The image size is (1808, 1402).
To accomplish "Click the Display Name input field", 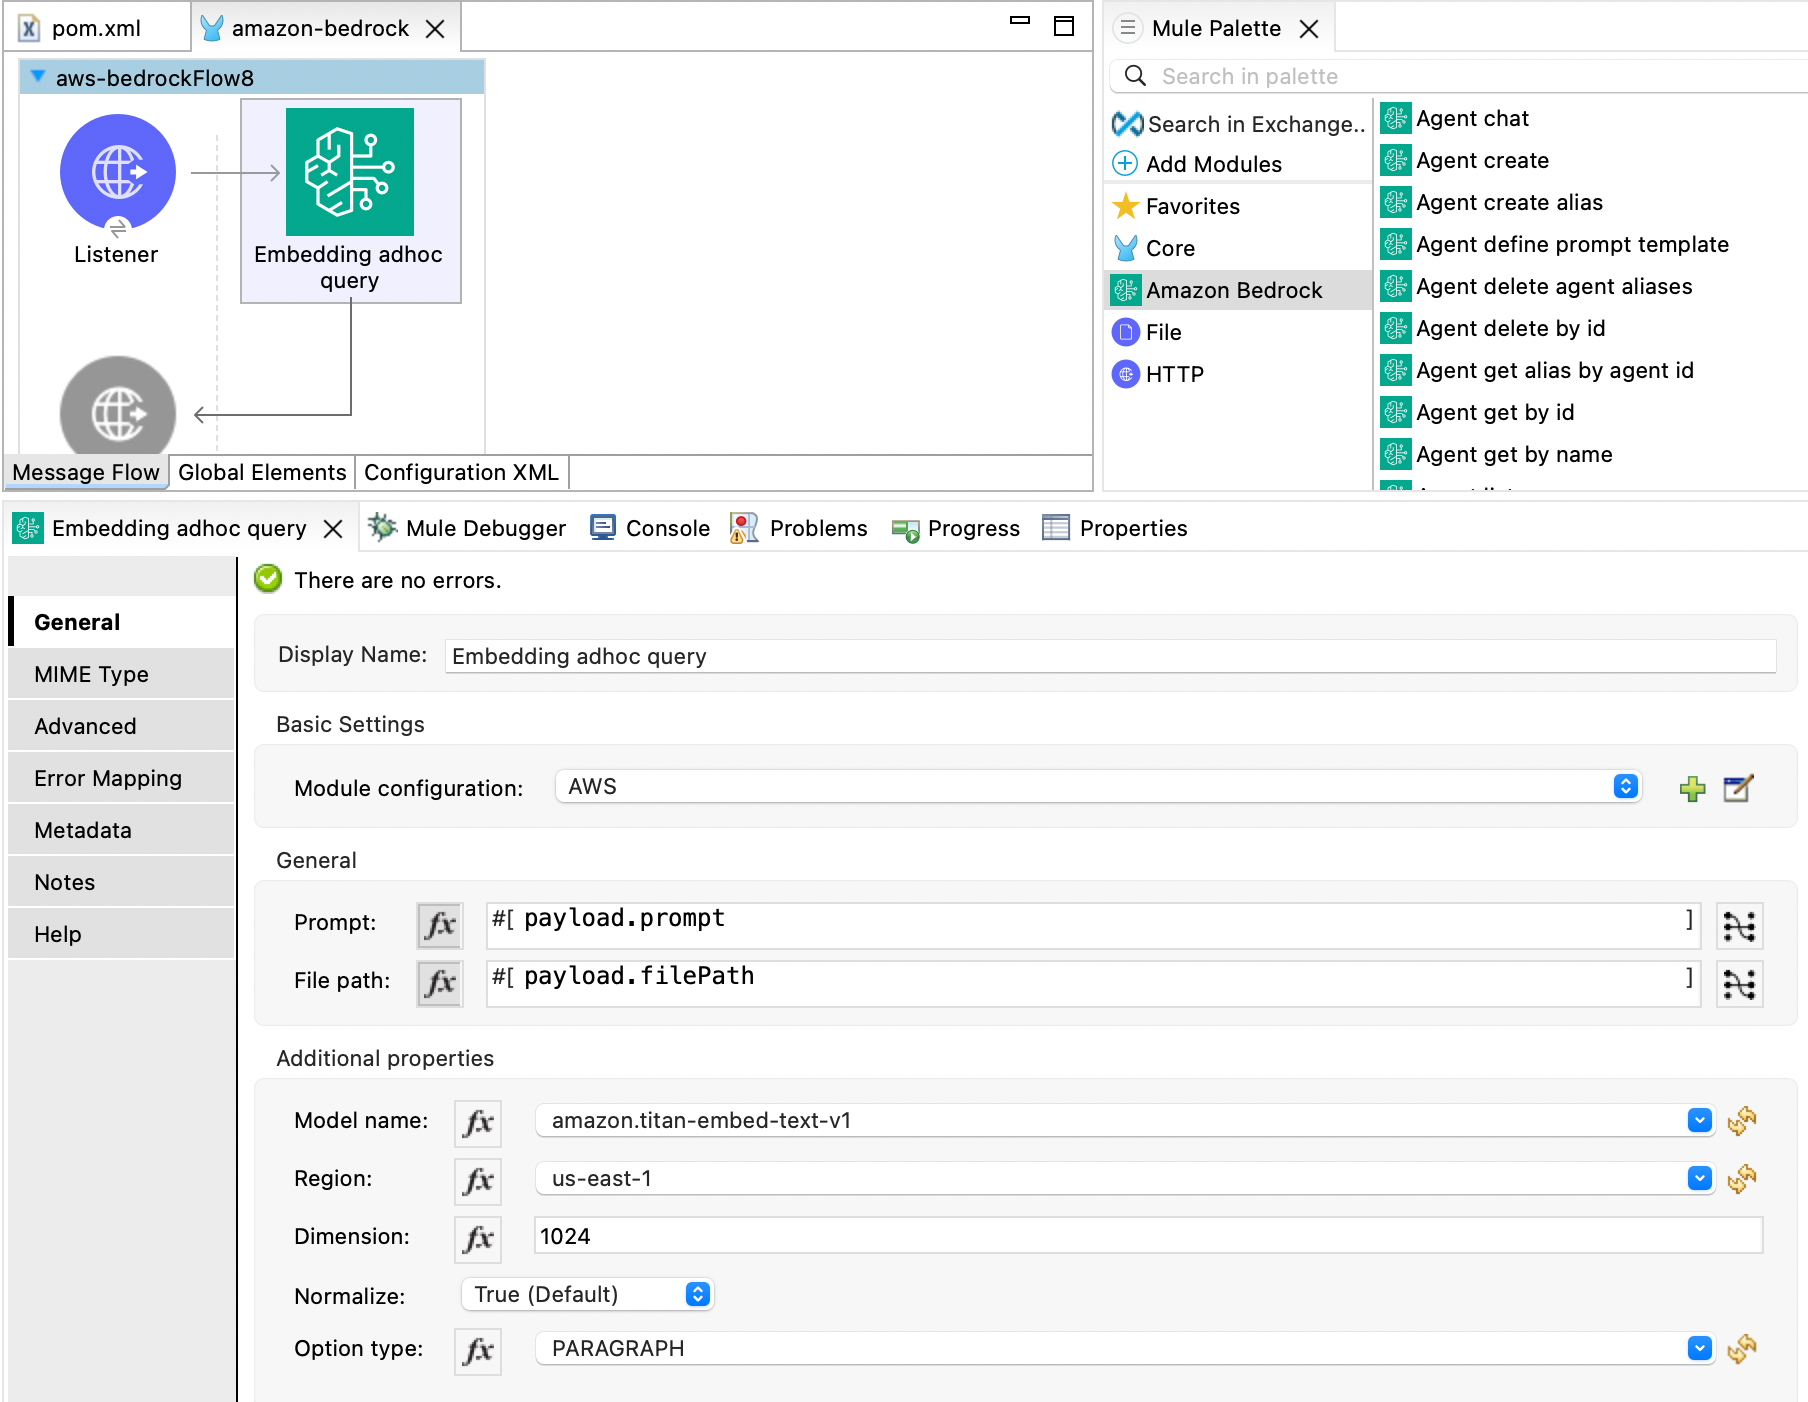I will (x=1110, y=656).
